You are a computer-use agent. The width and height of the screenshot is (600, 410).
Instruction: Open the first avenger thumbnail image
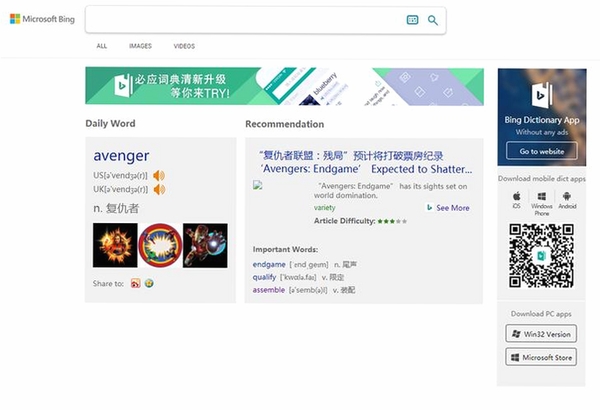point(115,245)
